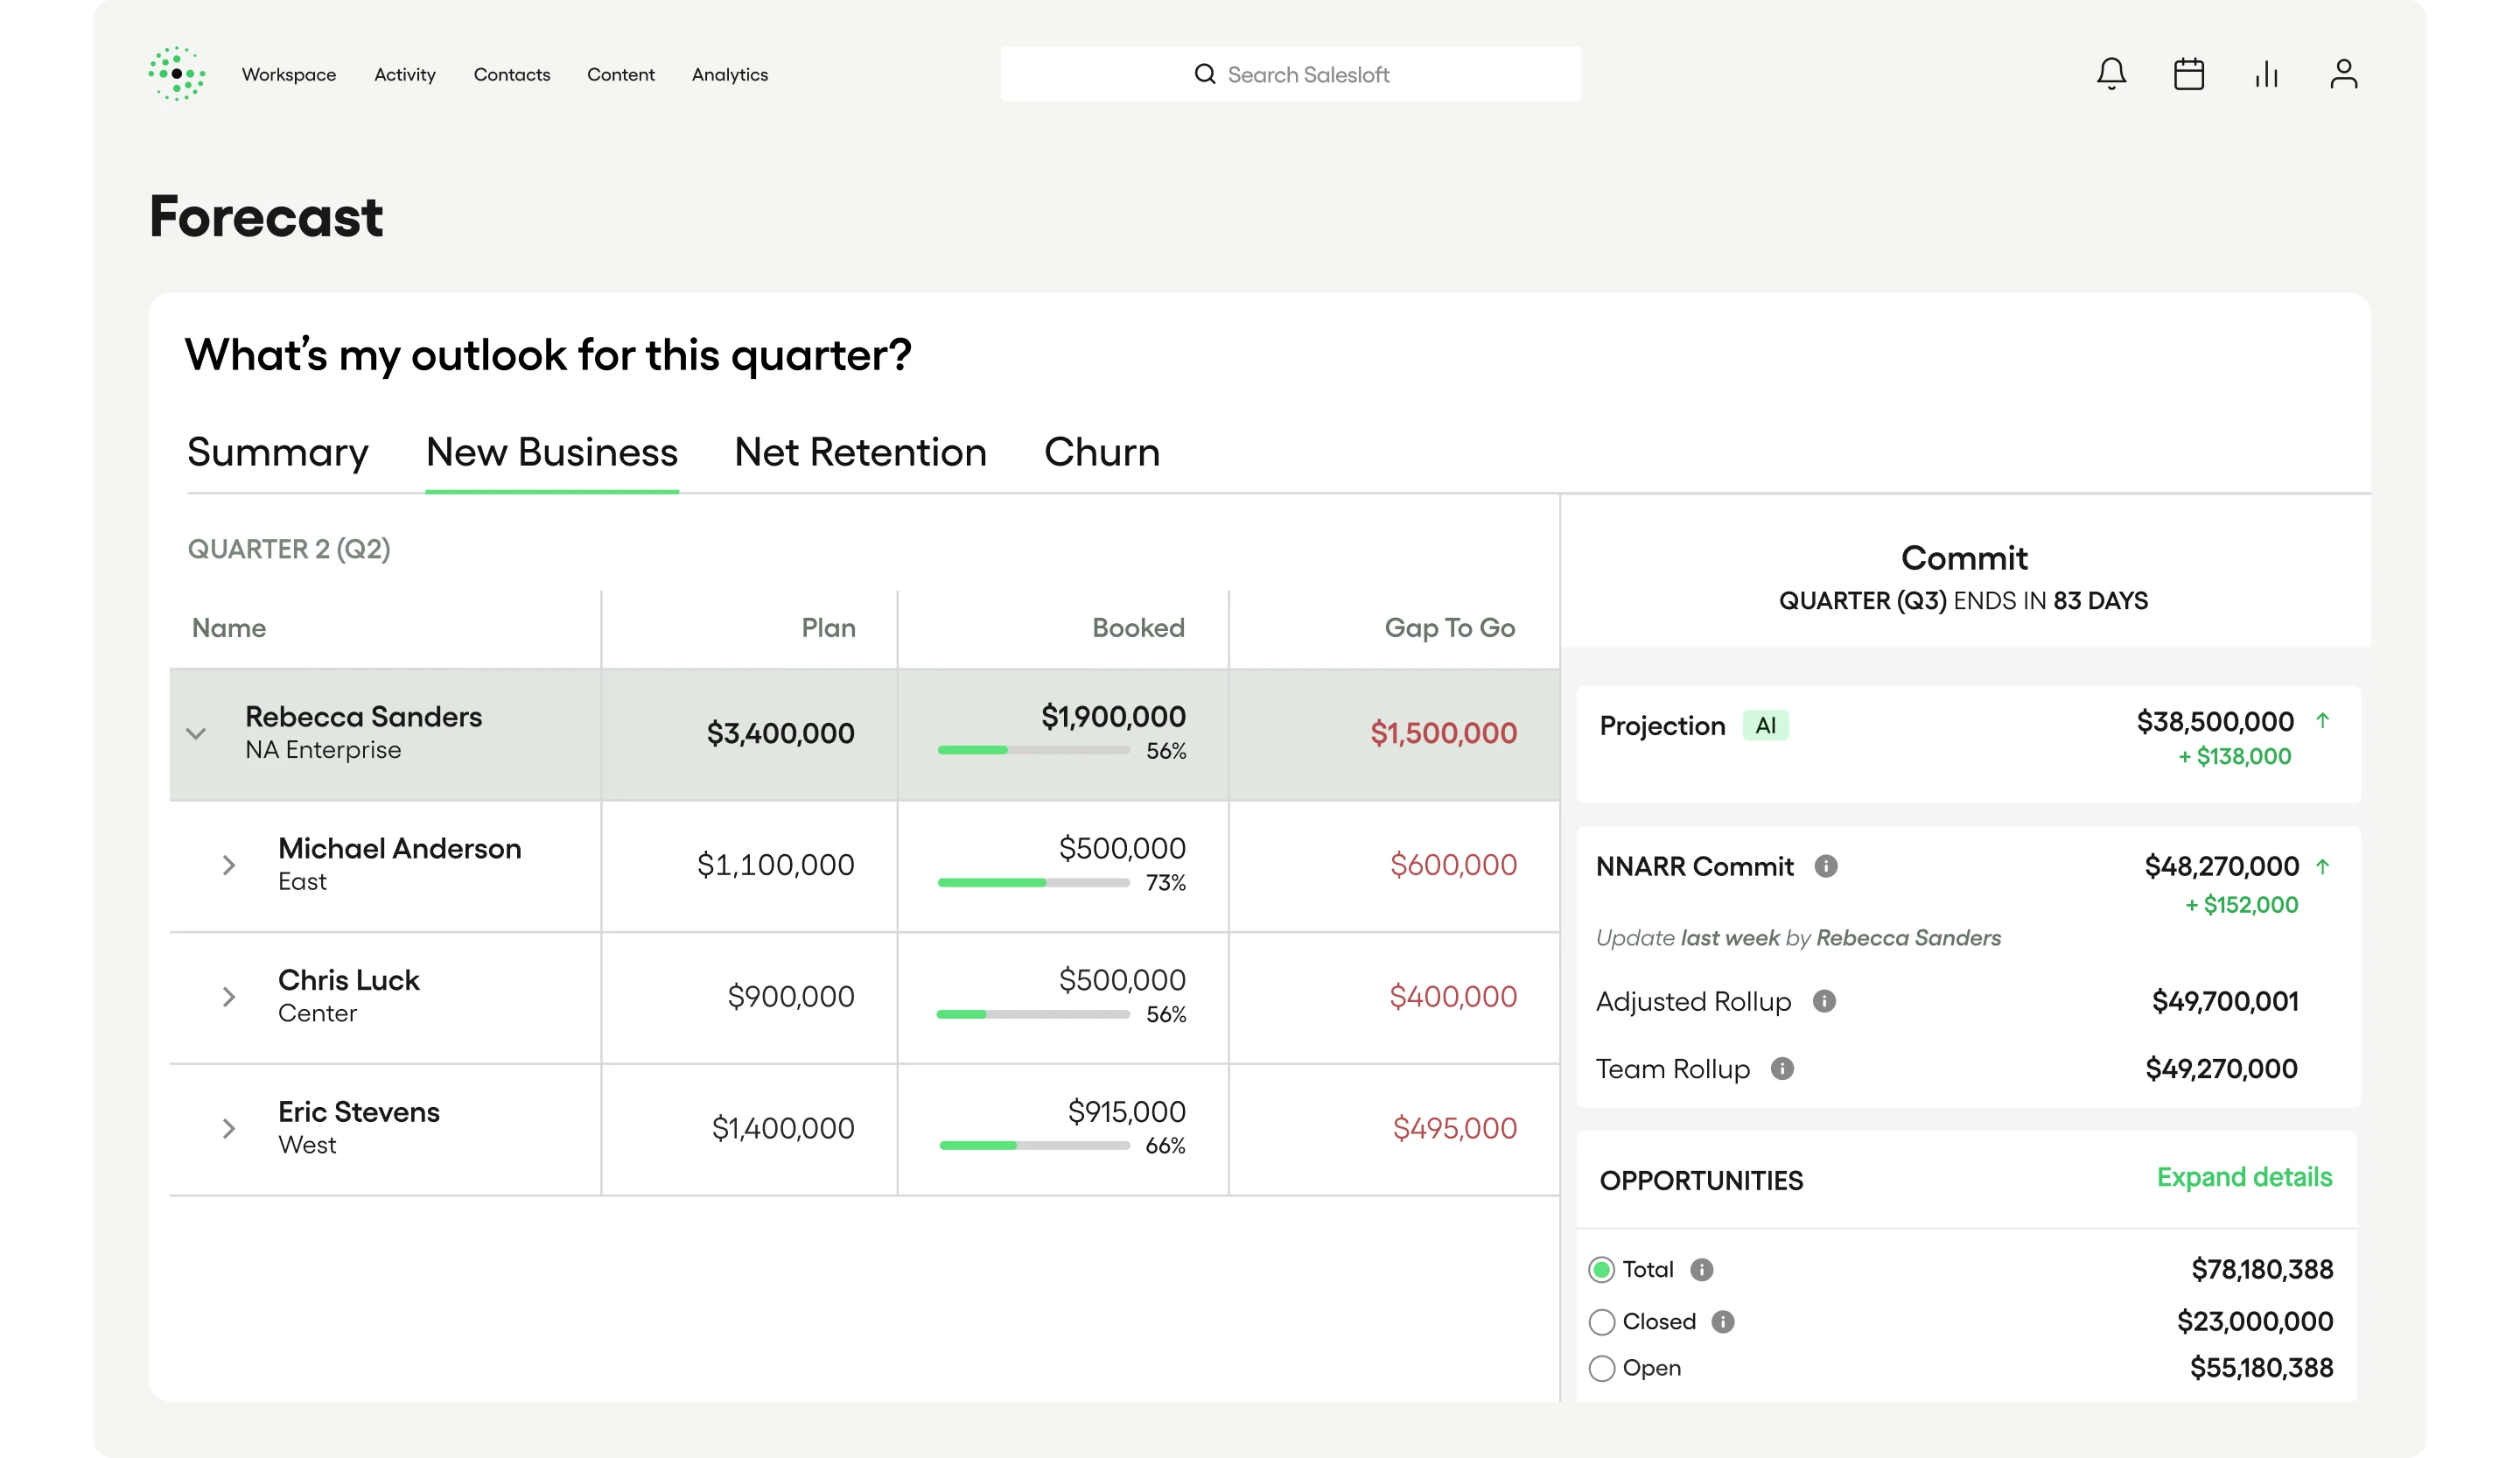Click info icon beside Total
This screenshot has height=1458, width=2520.
coord(1702,1270)
